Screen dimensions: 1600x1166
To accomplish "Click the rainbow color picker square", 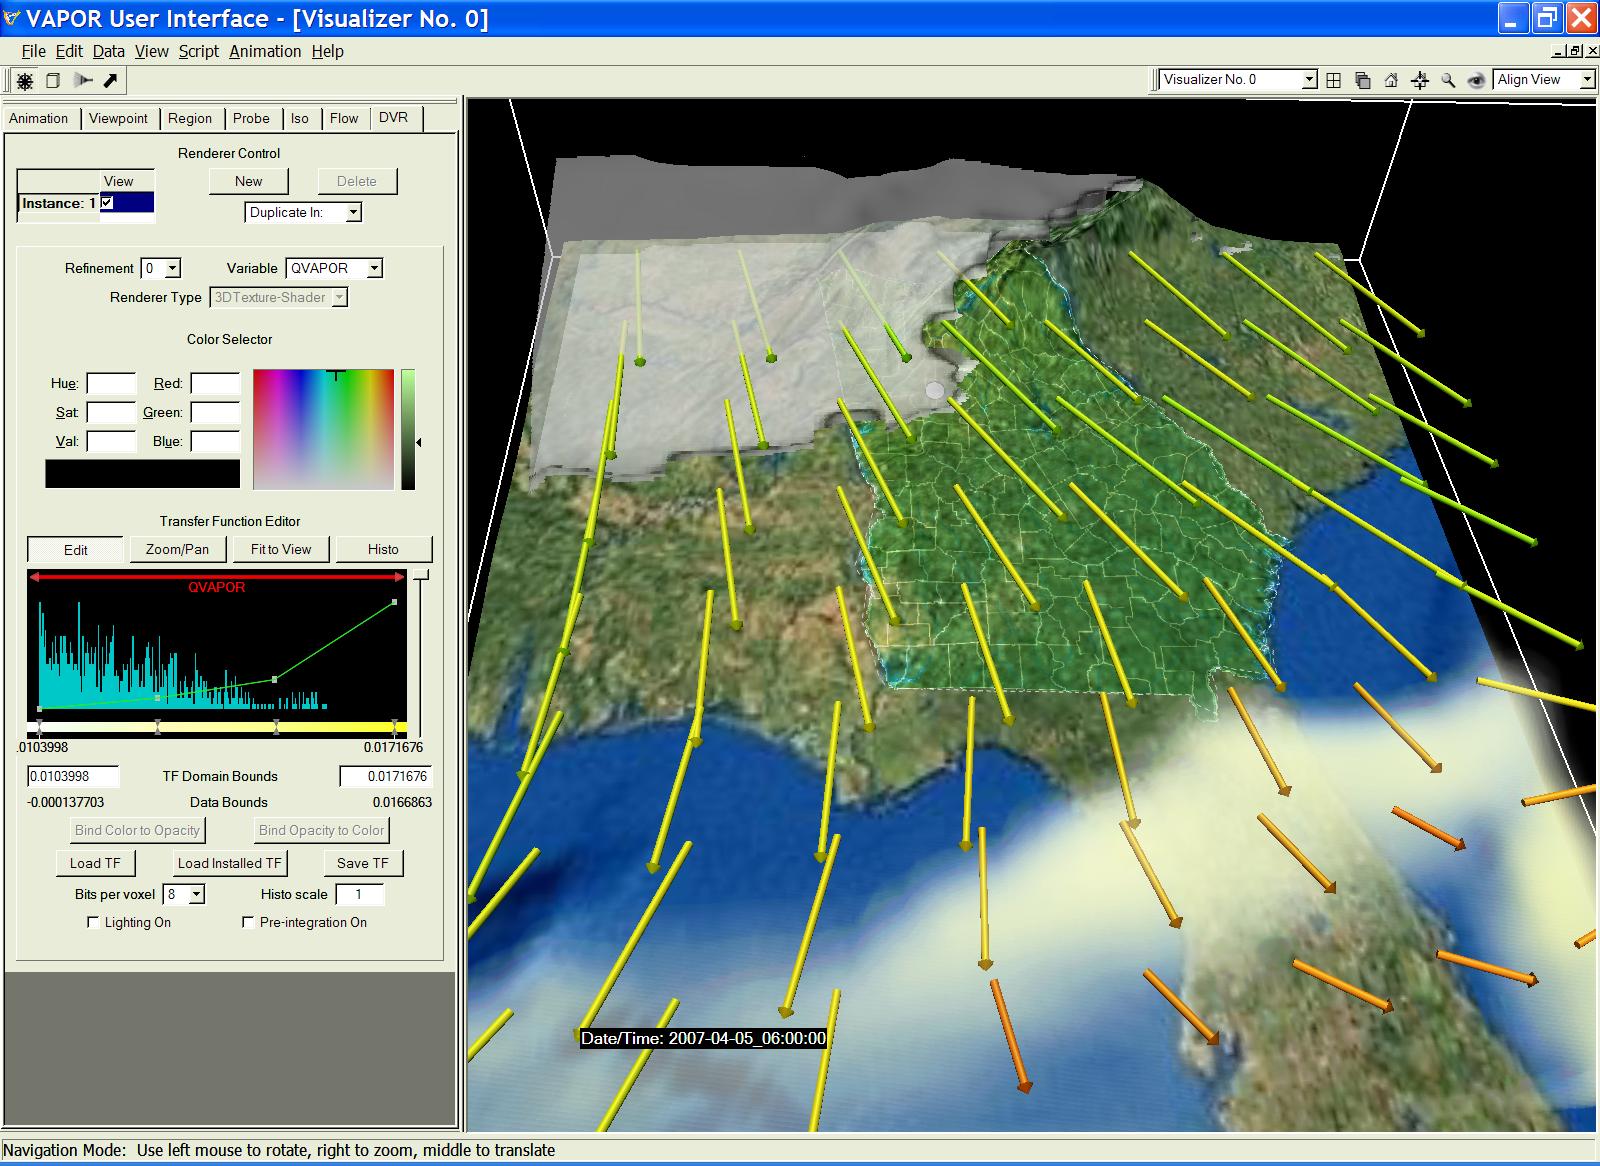I will 323,429.
